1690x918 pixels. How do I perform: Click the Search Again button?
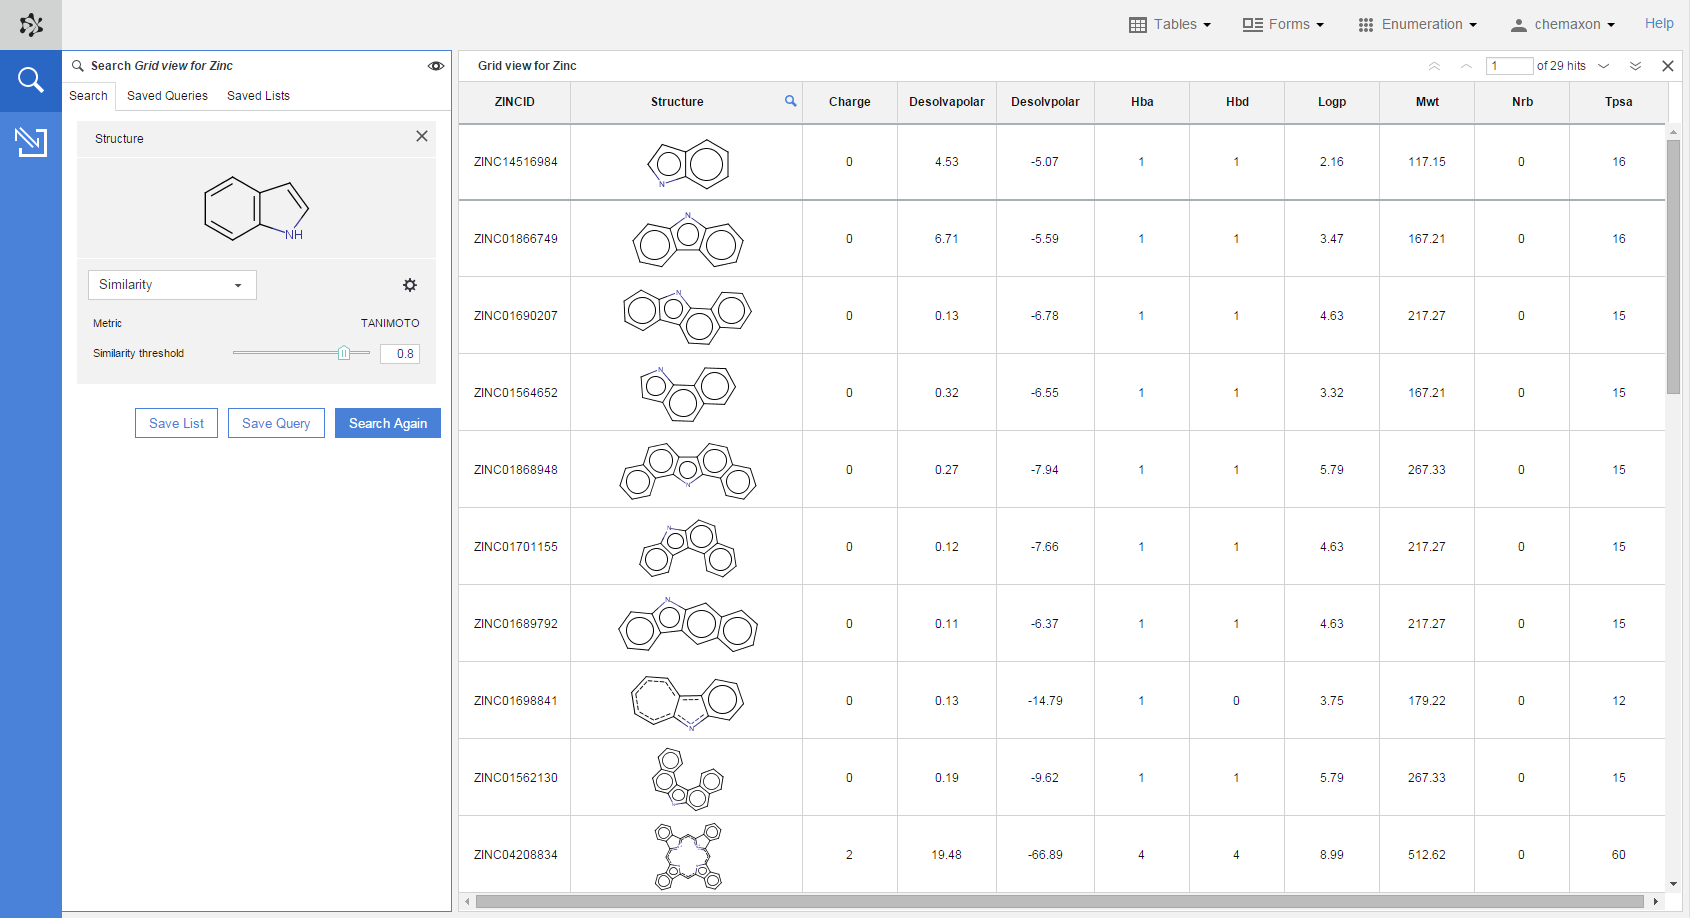click(x=388, y=423)
